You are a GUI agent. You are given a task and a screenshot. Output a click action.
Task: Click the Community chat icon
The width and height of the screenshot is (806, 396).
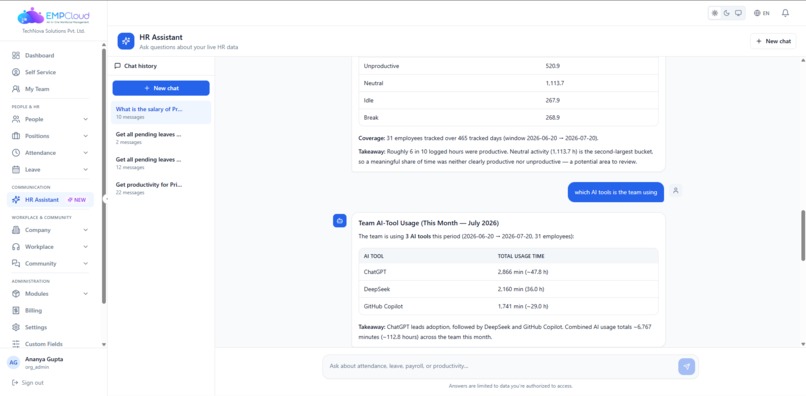[16, 264]
